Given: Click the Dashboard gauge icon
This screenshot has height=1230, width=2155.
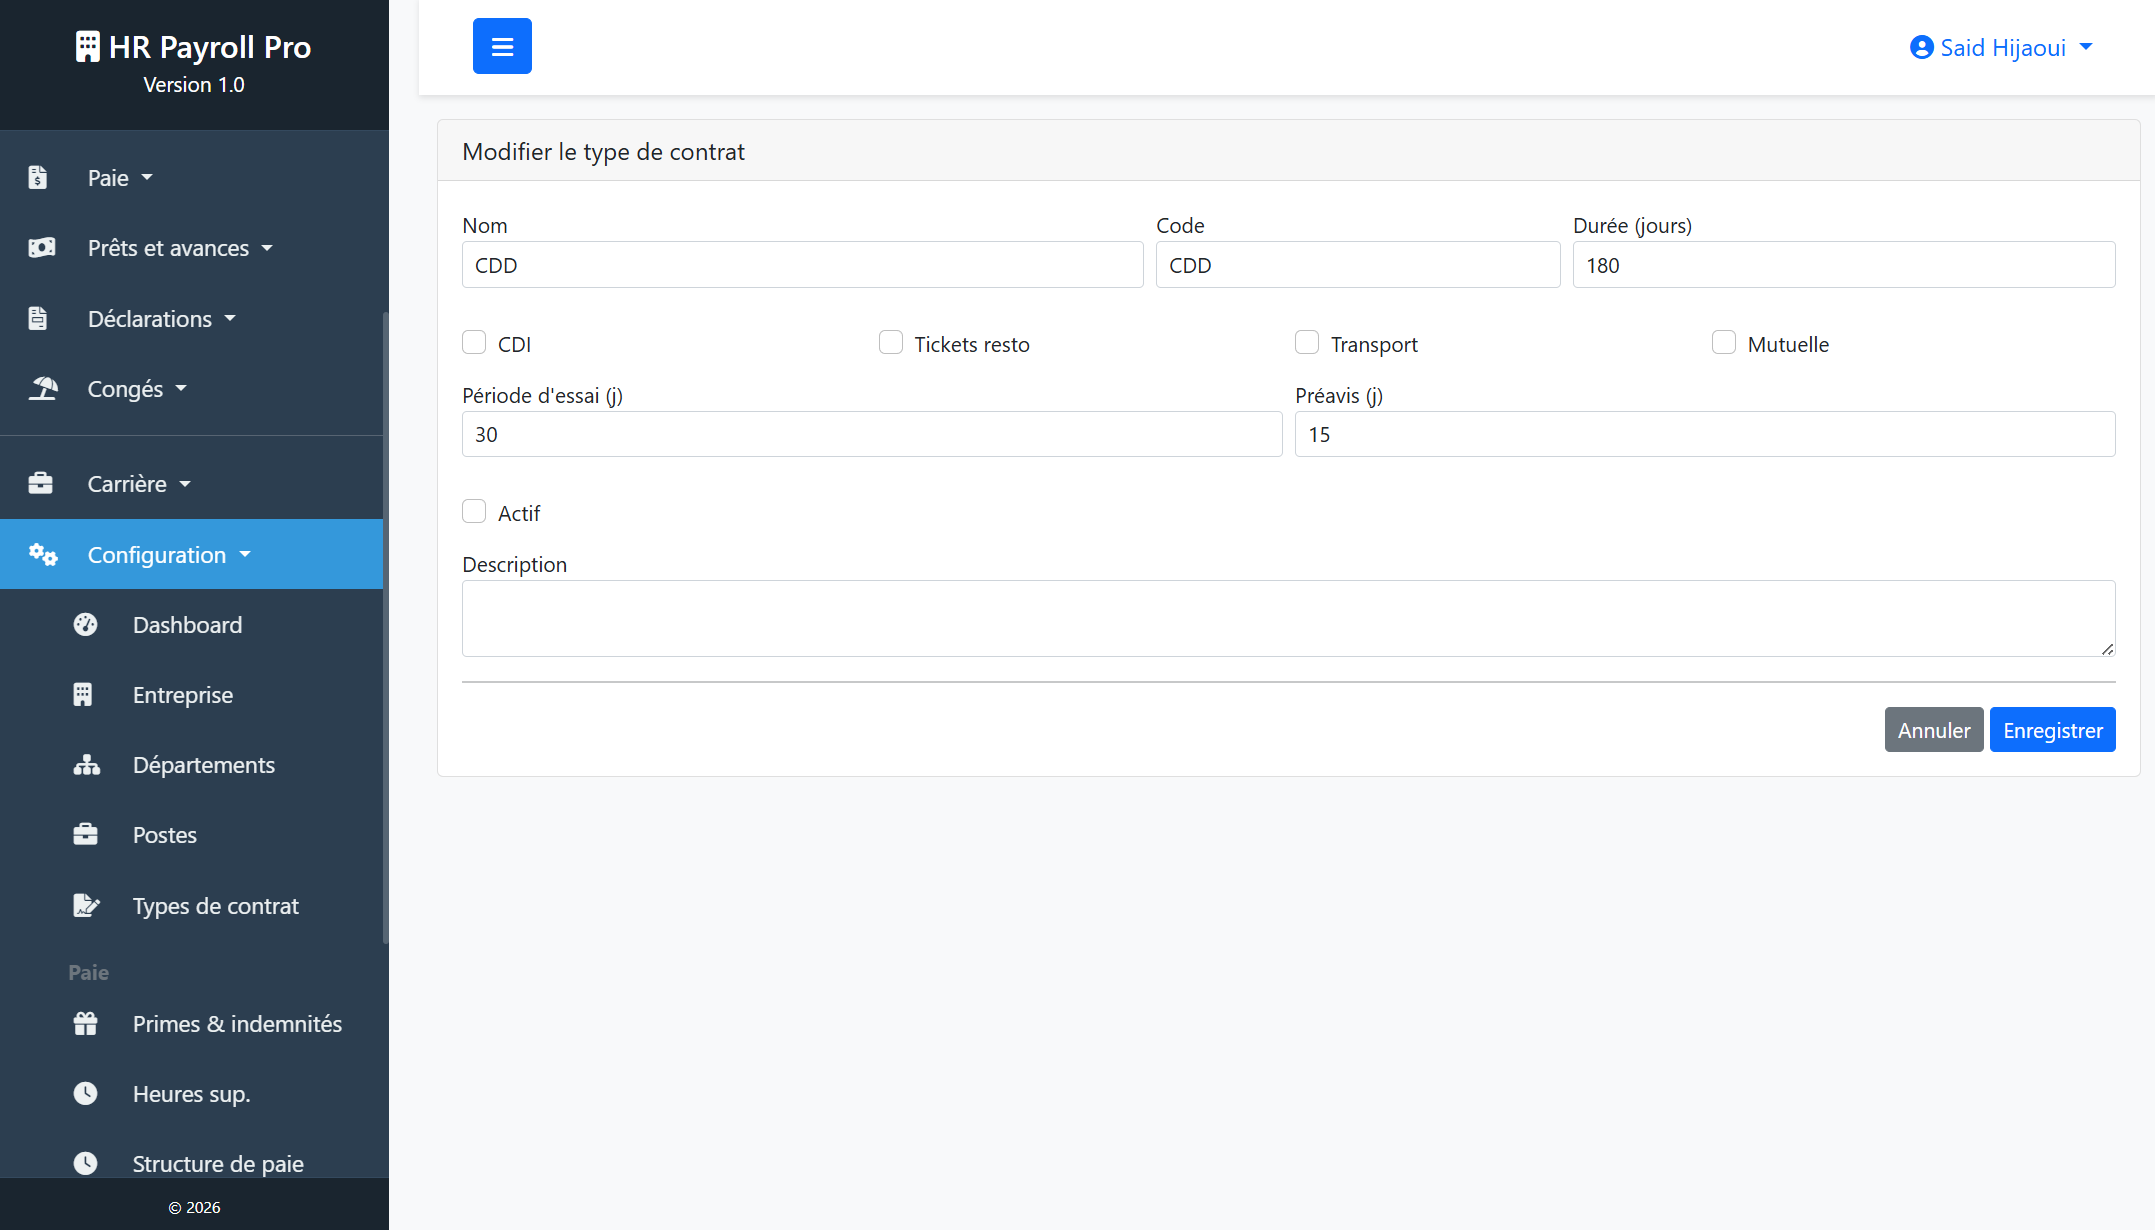Looking at the screenshot, I should coord(86,625).
